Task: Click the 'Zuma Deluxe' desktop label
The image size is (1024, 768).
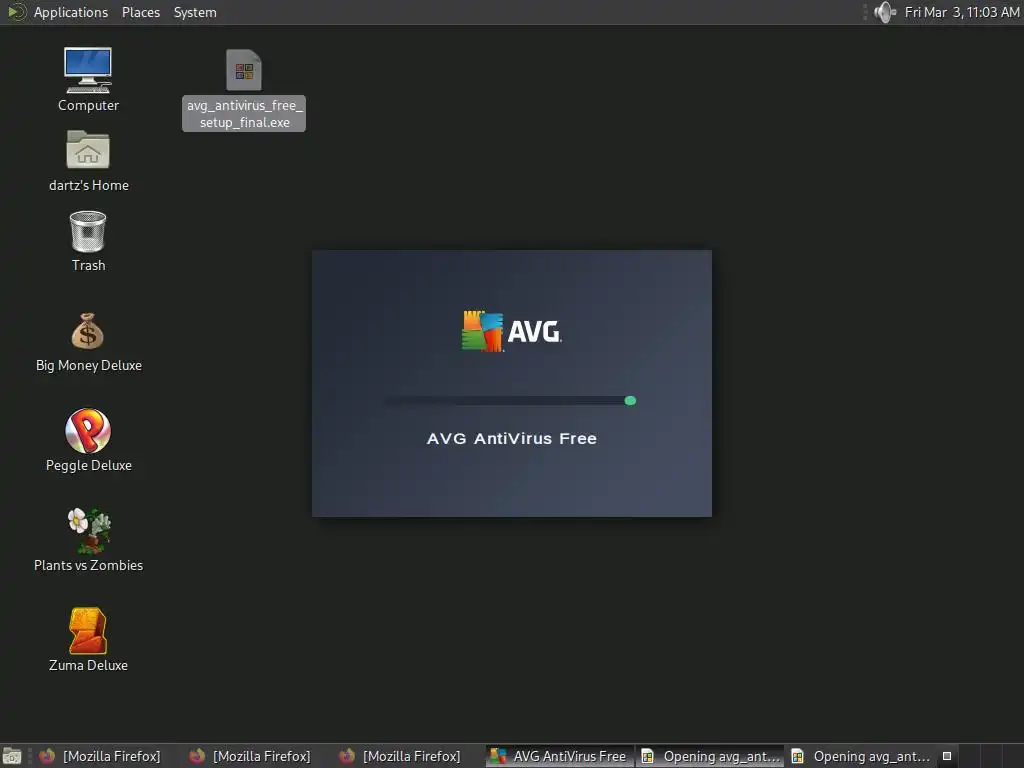Action: (88, 665)
